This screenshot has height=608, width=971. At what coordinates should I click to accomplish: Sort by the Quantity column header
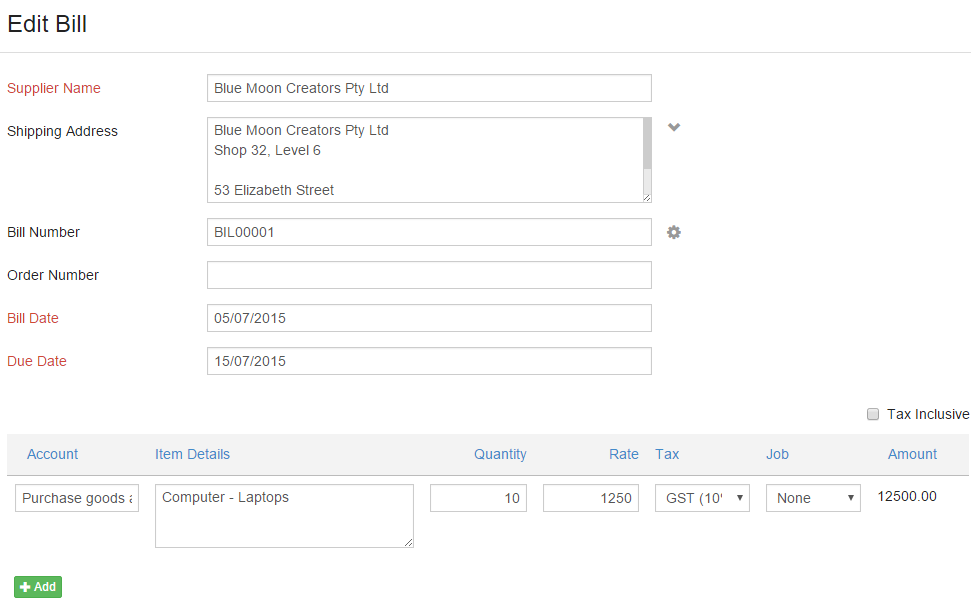[500, 454]
